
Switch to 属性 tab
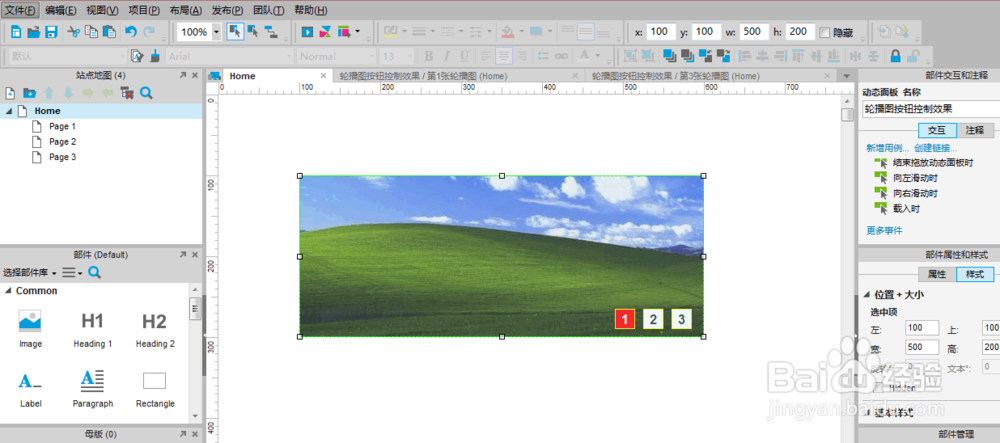pos(937,274)
